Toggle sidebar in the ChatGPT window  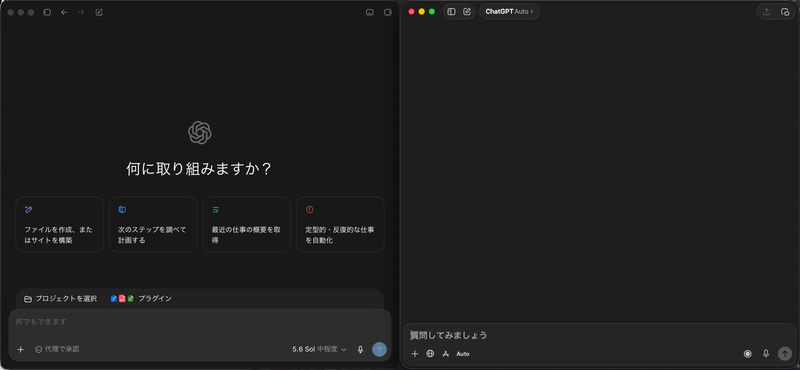click(451, 12)
